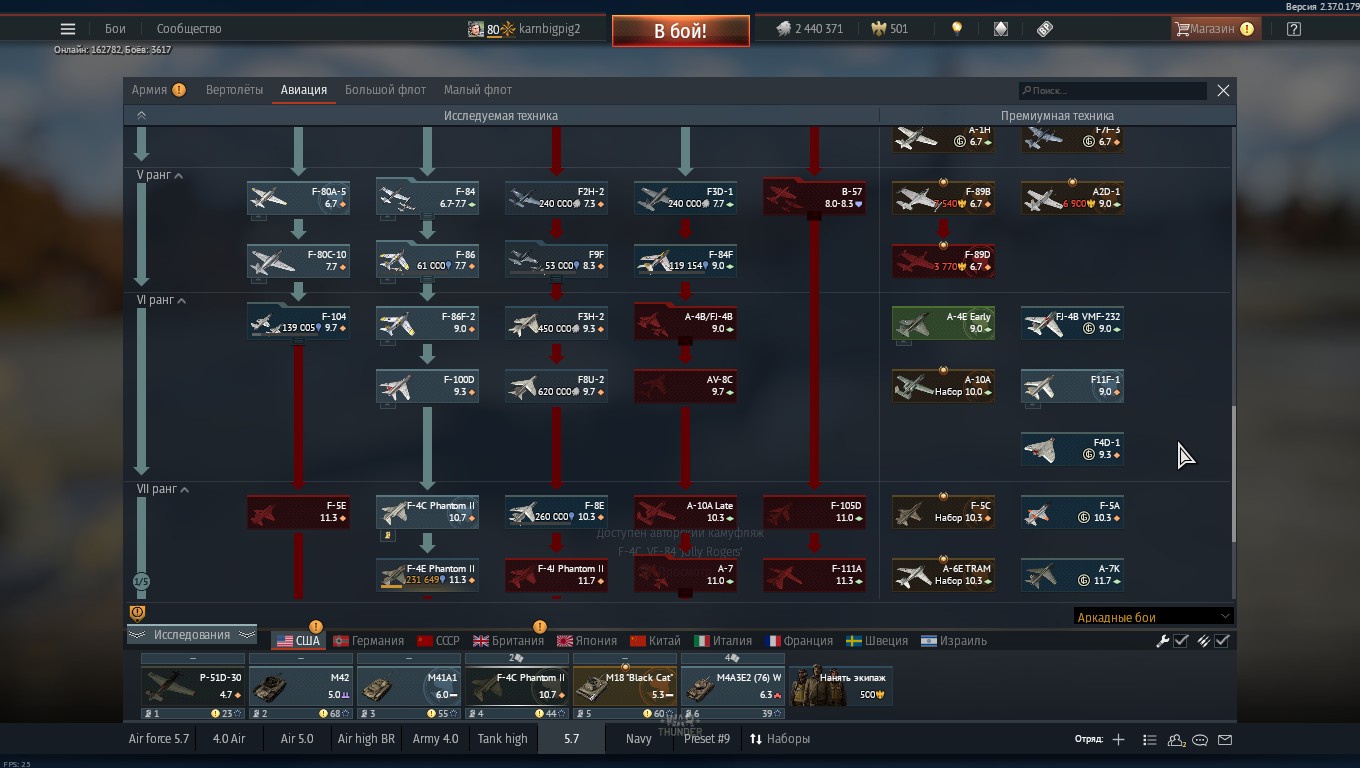Open the Battle Pass ticket icon
1360x768 pixels.
[1045, 29]
